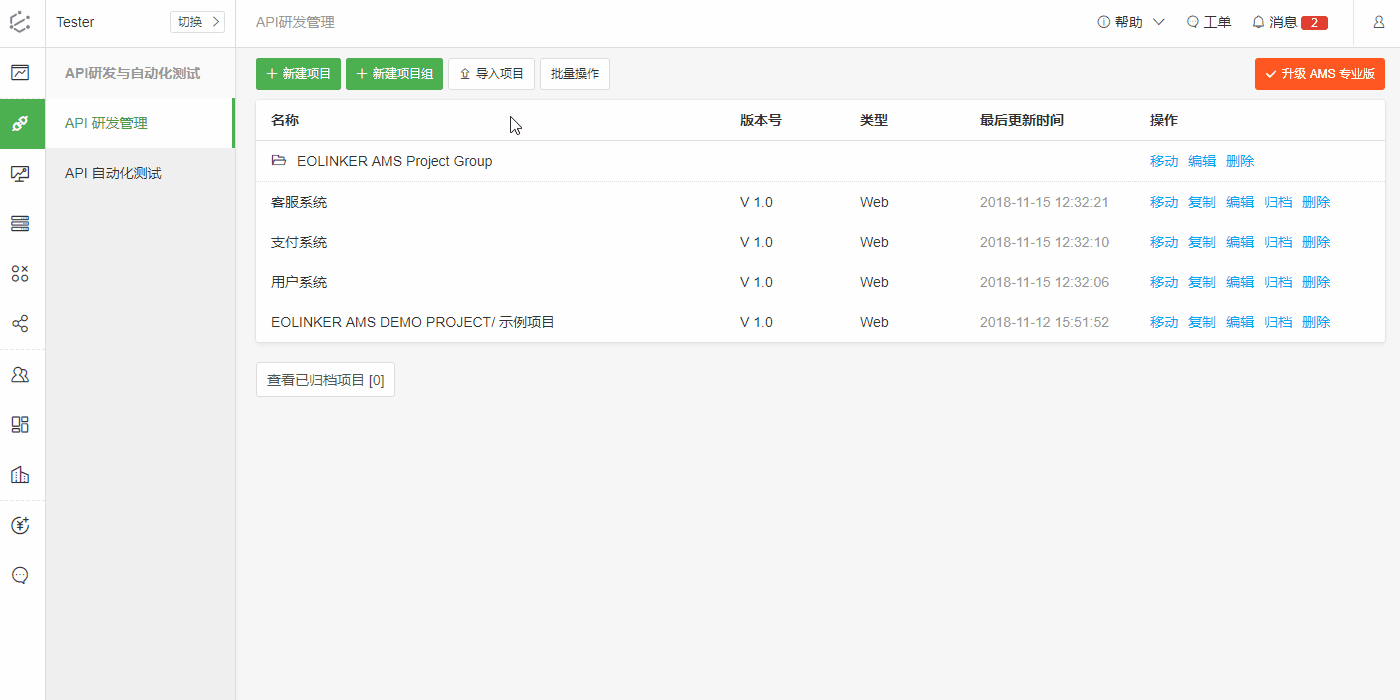Click 删除 in the DEMO PROJECT row
This screenshot has width=1400, height=700.
tap(1316, 322)
